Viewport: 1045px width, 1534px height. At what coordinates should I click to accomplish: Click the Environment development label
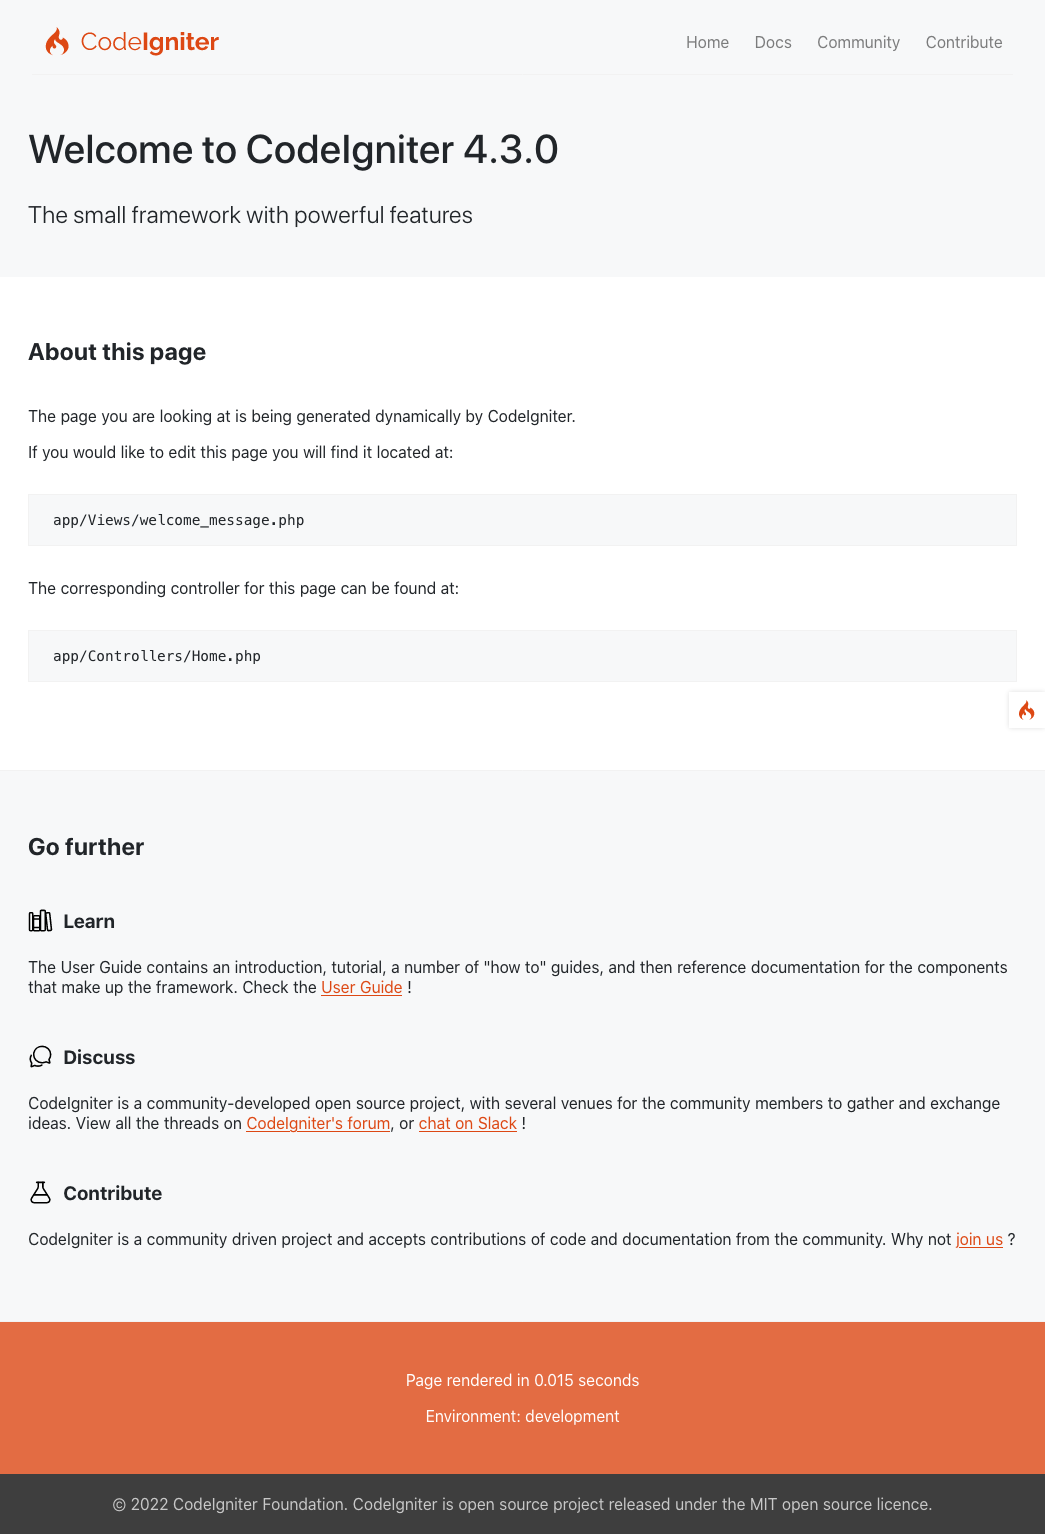pyautogui.click(x=522, y=1416)
